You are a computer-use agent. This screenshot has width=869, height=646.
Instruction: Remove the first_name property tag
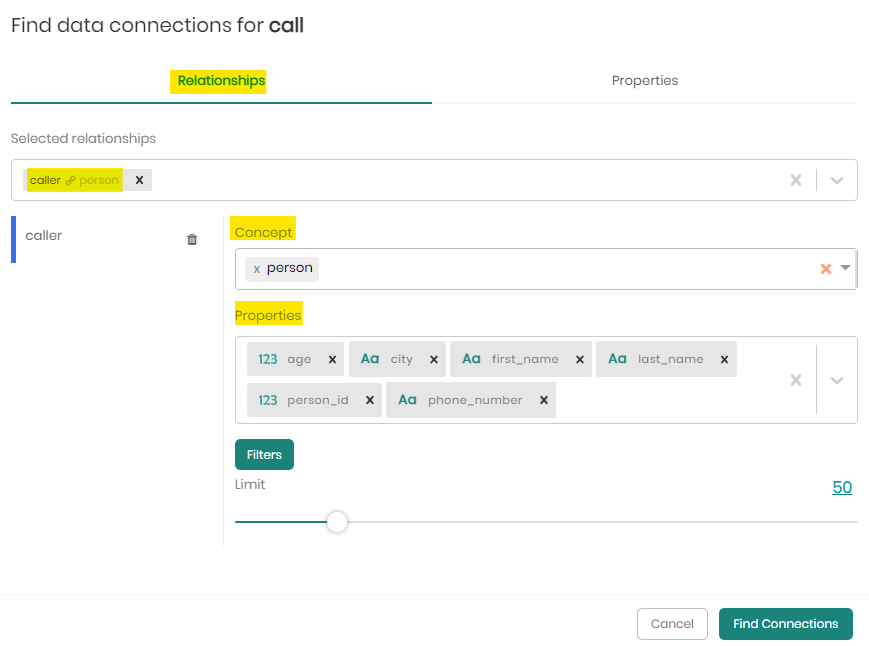579,359
